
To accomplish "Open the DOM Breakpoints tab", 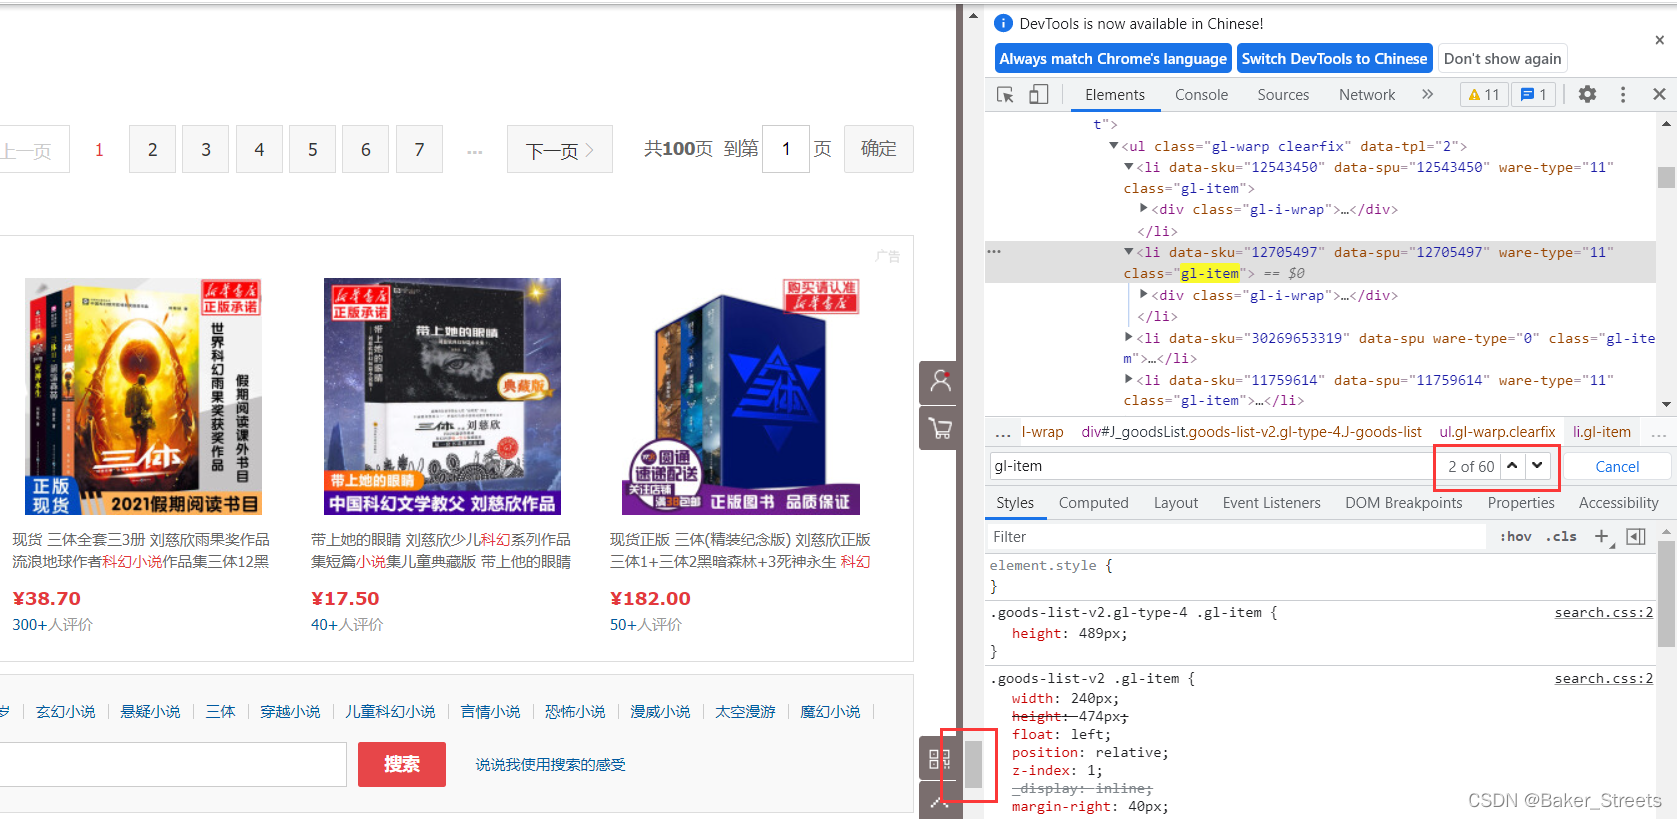I will (1403, 503).
